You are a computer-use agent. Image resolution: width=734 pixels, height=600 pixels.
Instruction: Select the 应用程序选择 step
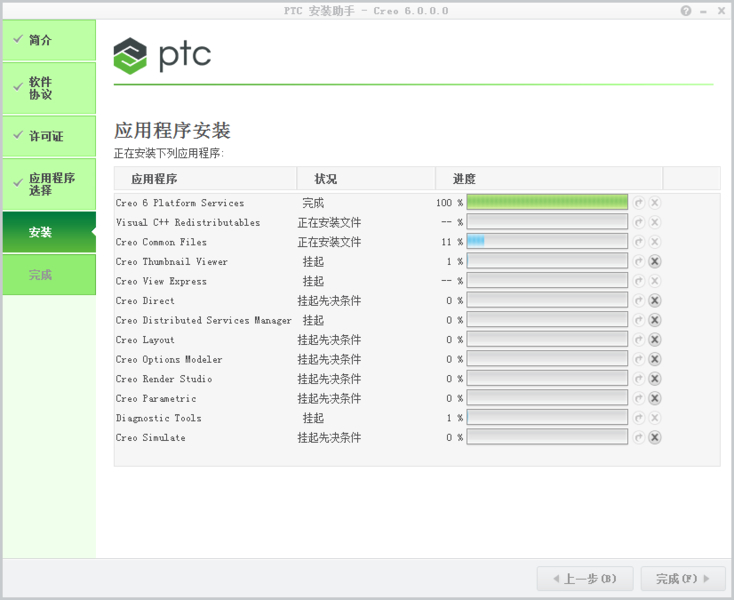coord(49,184)
